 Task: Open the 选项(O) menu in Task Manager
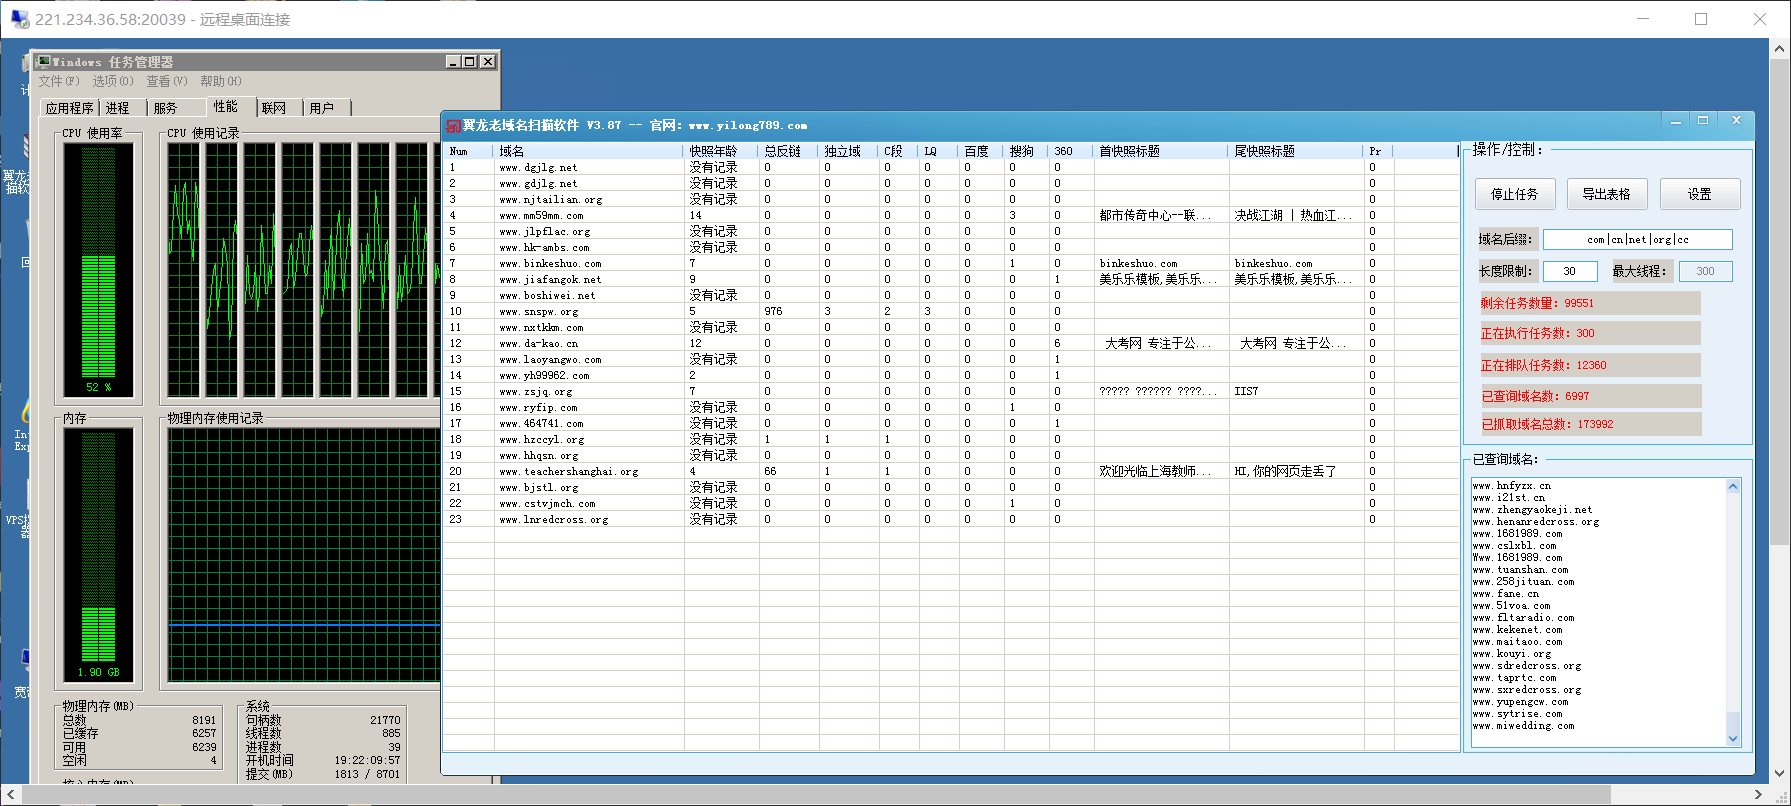coord(113,81)
